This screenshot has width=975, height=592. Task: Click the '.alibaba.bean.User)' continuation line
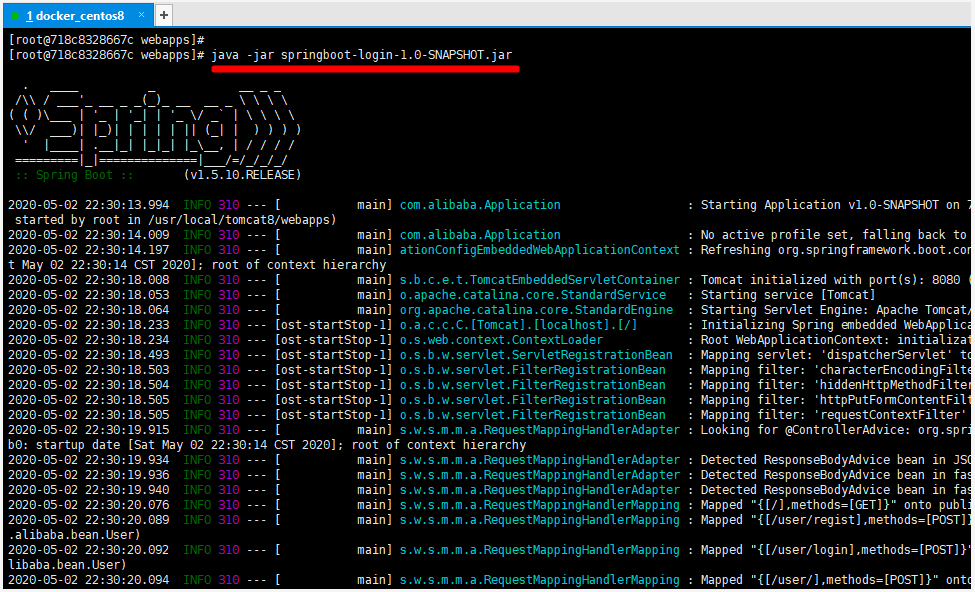74,535
